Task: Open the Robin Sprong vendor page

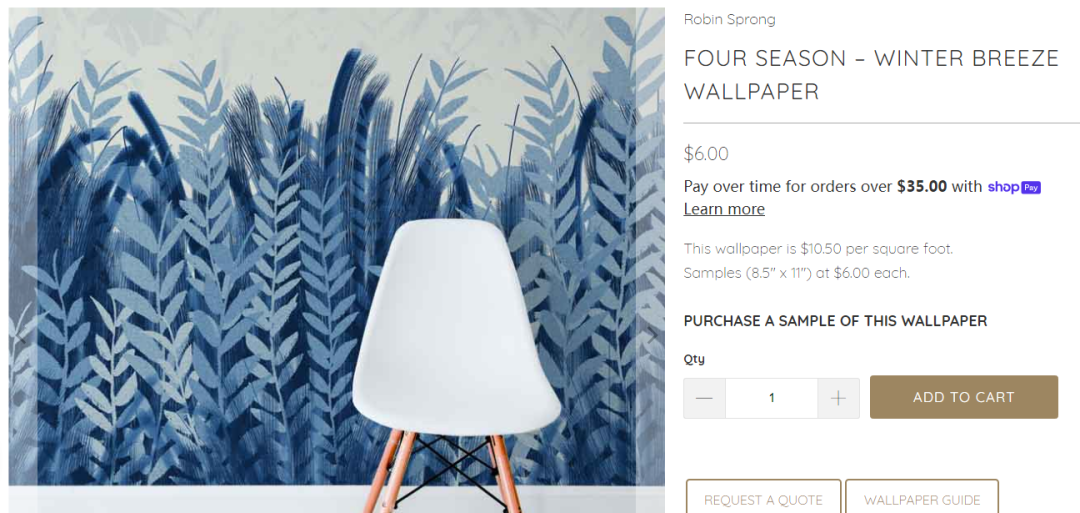Action: point(729,19)
